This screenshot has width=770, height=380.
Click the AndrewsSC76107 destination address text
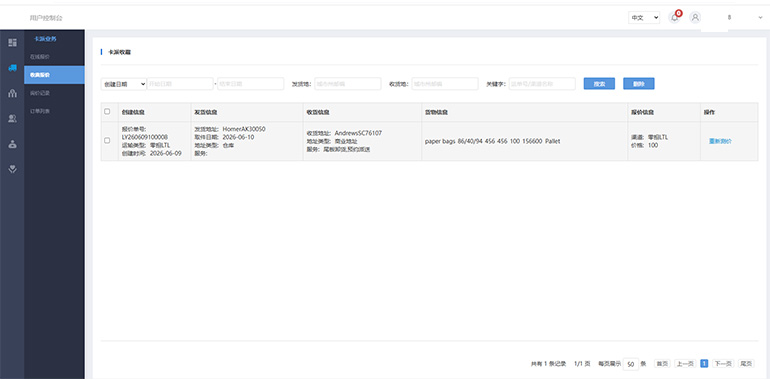tap(358, 133)
